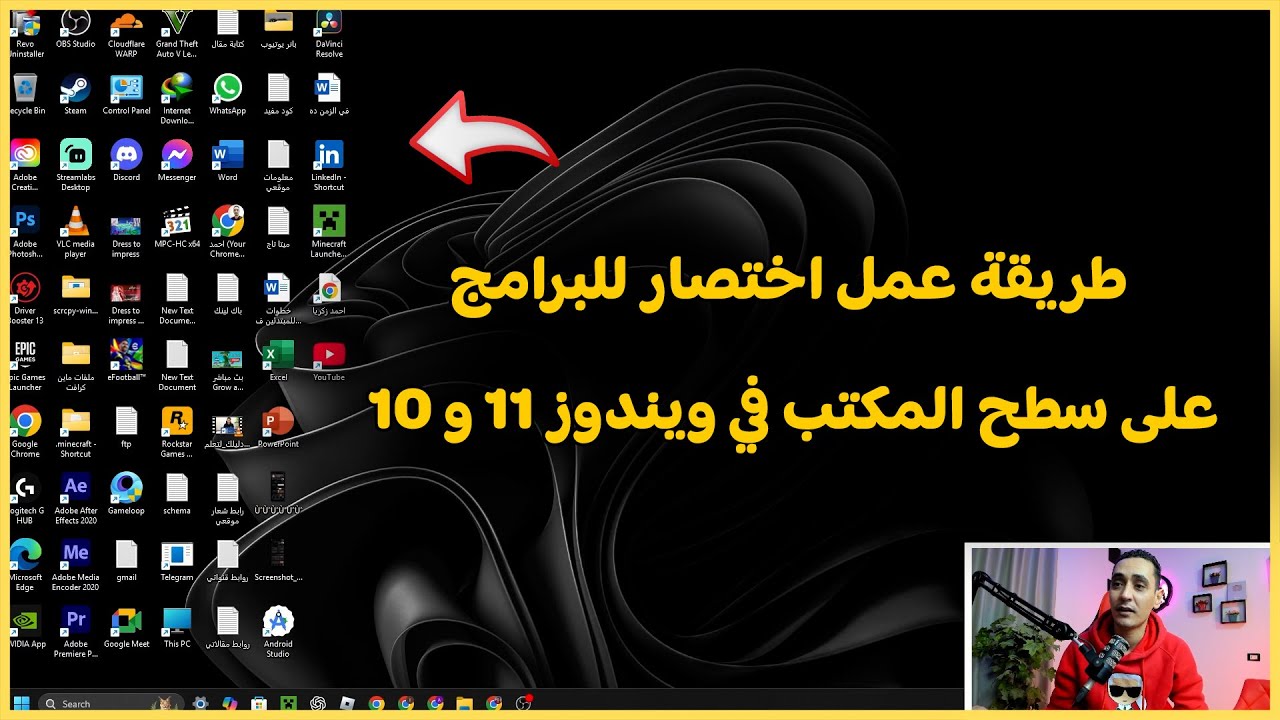Open the بانر يوتيوب folder
This screenshot has height=720, width=1280.
point(279,29)
